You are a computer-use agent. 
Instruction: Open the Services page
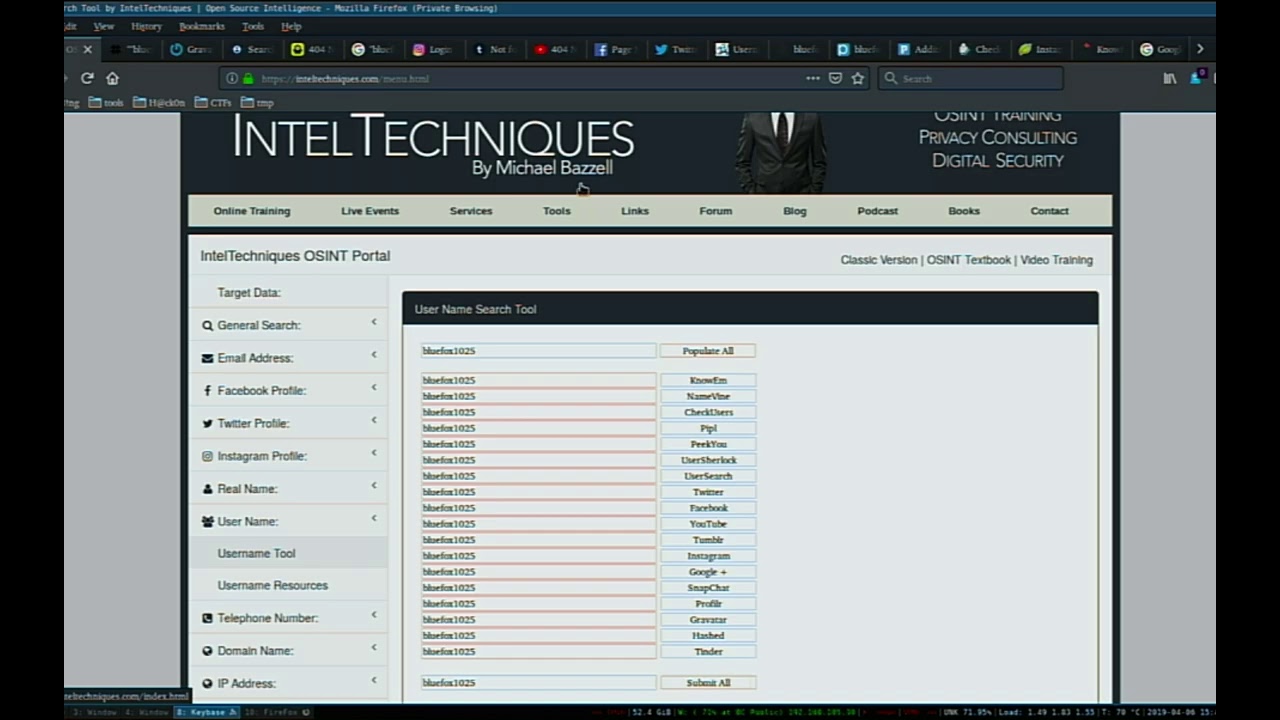[471, 211]
